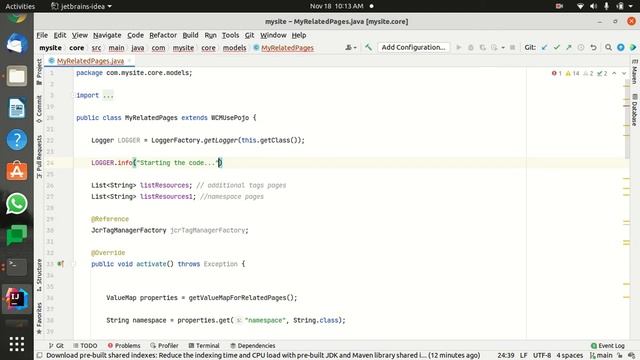This screenshot has width=640, height=360.
Task: Open the Refactor menu
Action: pos(163,35)
